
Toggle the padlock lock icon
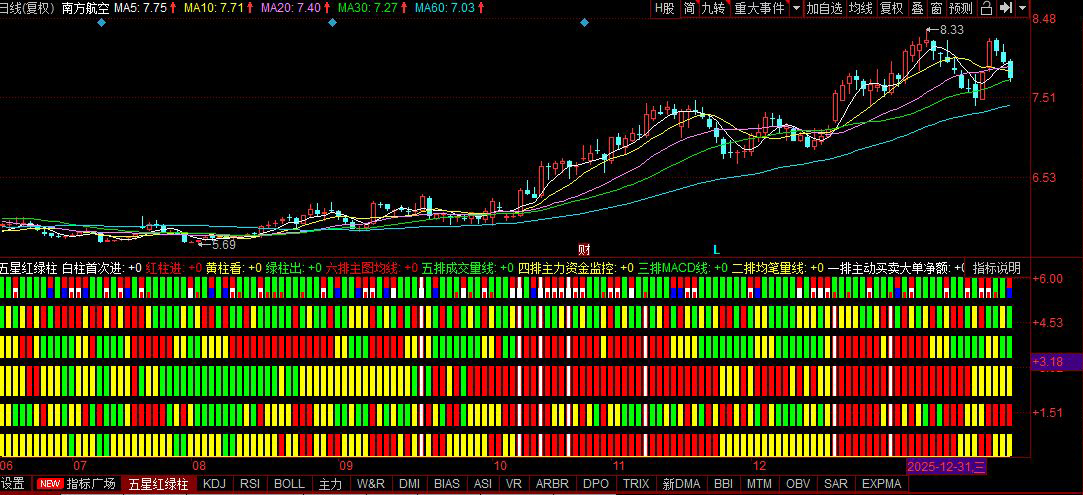click(987, 8)
